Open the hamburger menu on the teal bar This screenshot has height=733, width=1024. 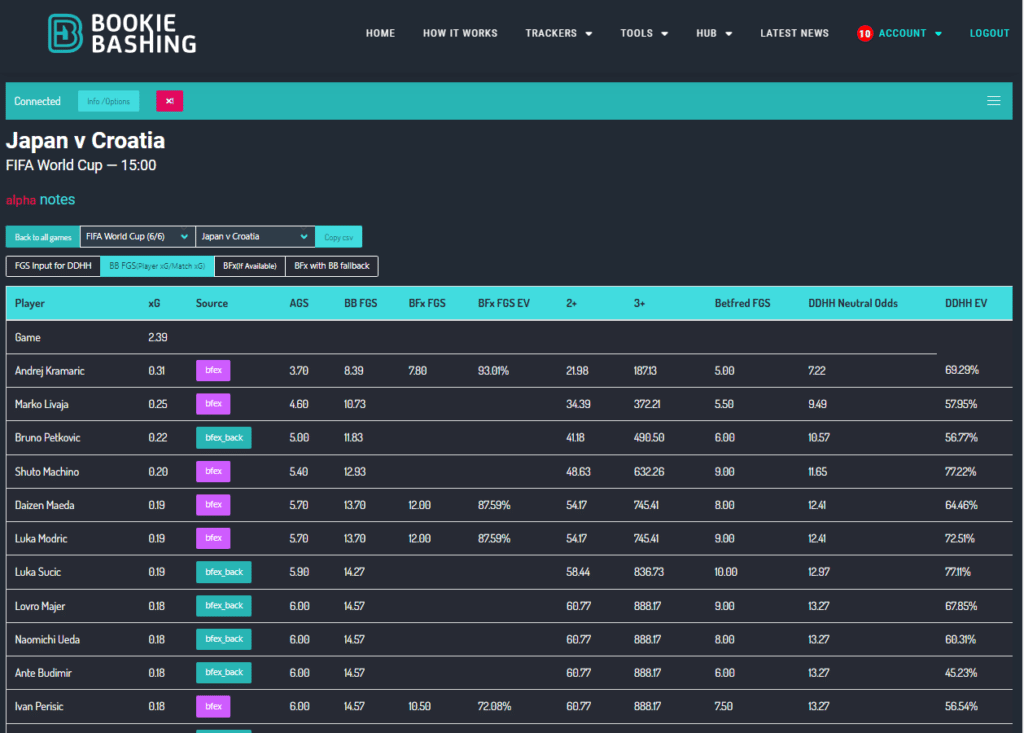tap(993, 100)
